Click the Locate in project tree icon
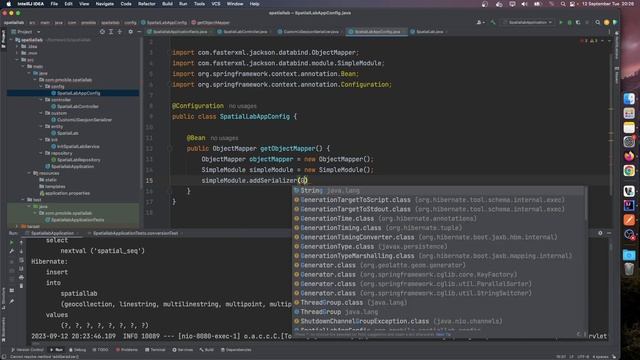 102,31
